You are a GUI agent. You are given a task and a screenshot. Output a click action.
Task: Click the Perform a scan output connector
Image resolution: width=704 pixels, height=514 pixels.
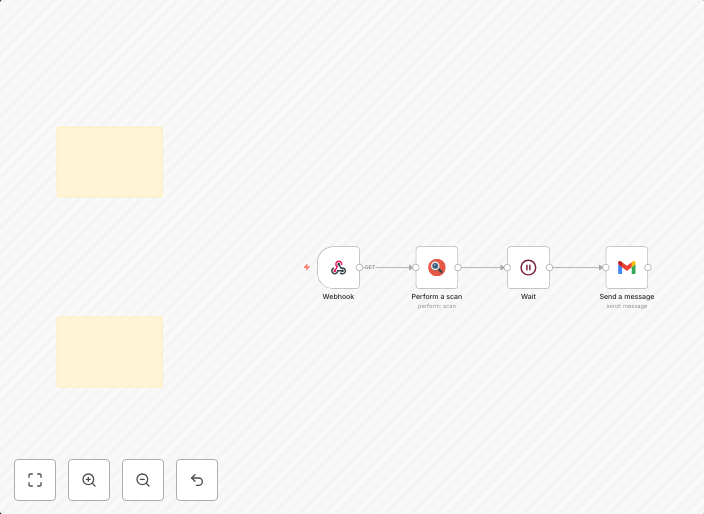(x=458, y=268)
